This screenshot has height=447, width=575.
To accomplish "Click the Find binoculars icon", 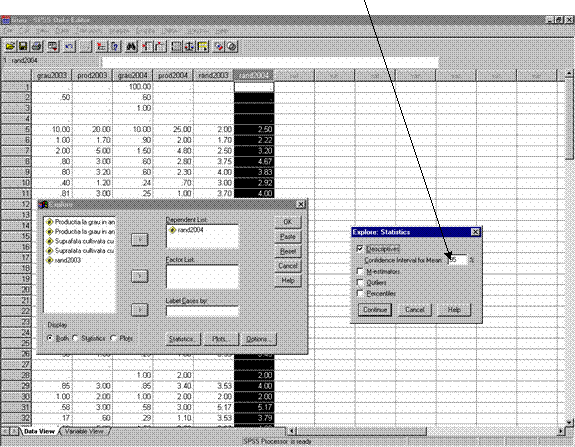I will click(131, 47).
